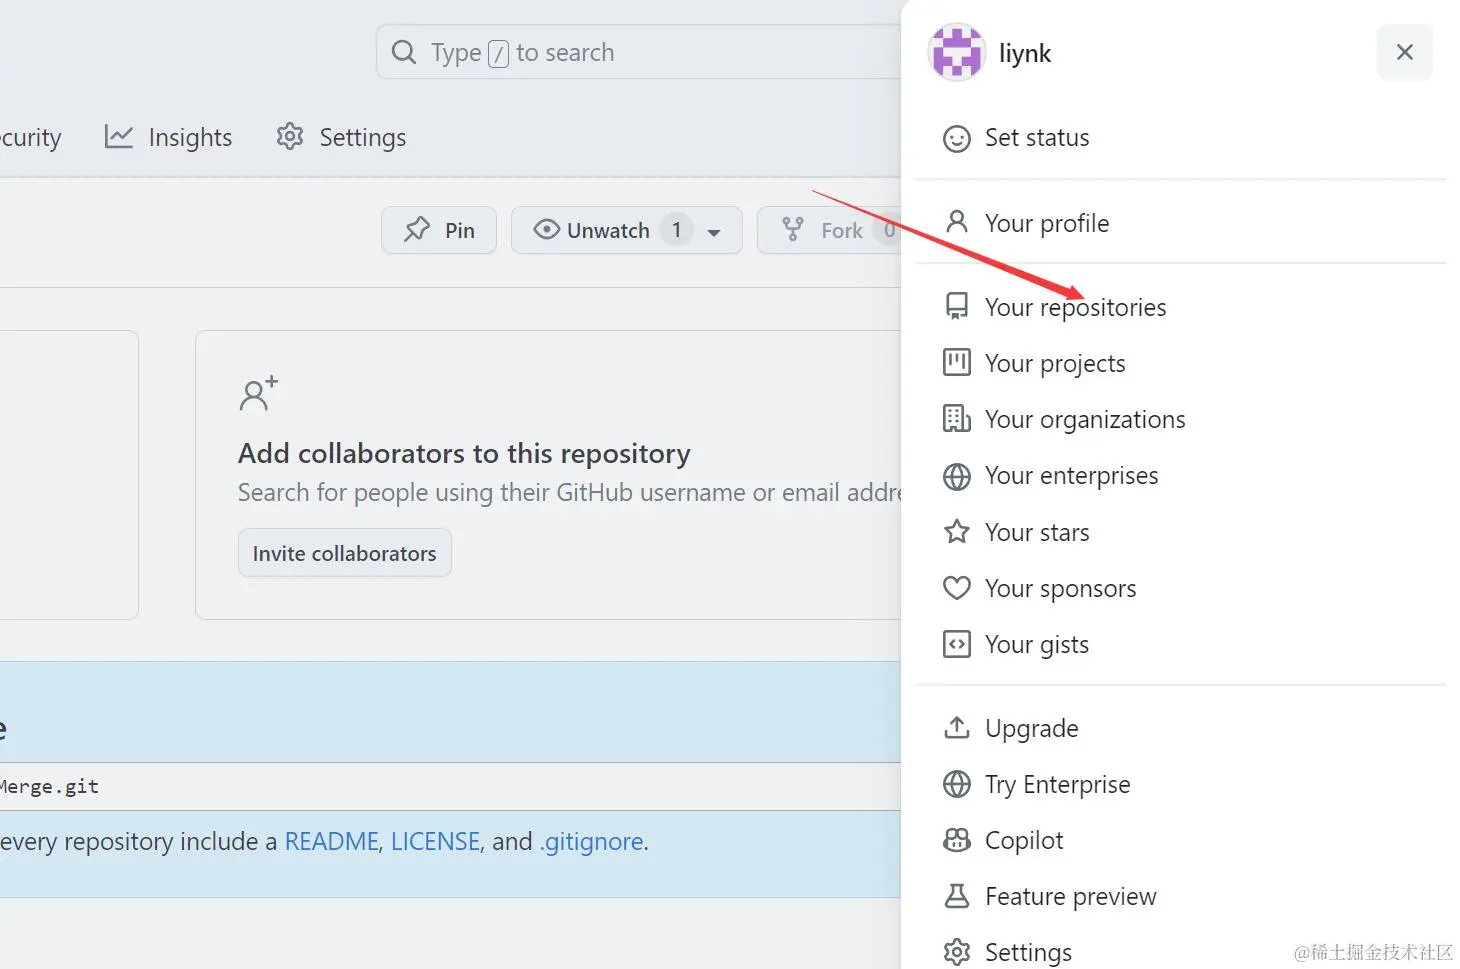Open the .gitignore link
1460x969 pixels.
click(x=591, y=841)
